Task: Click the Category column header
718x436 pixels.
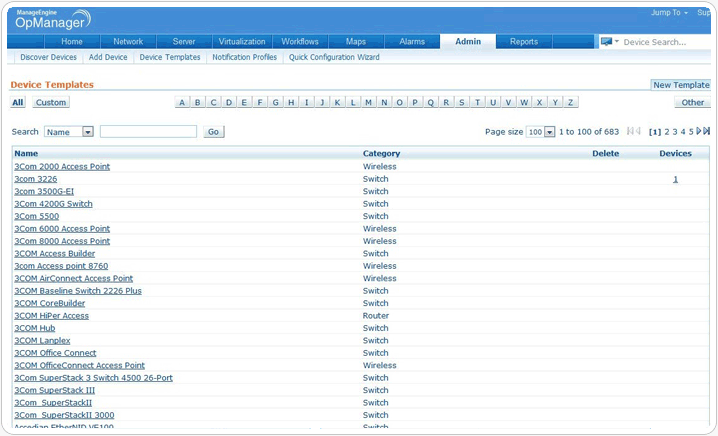Action: pyautogui.click(x=381, y=153)
